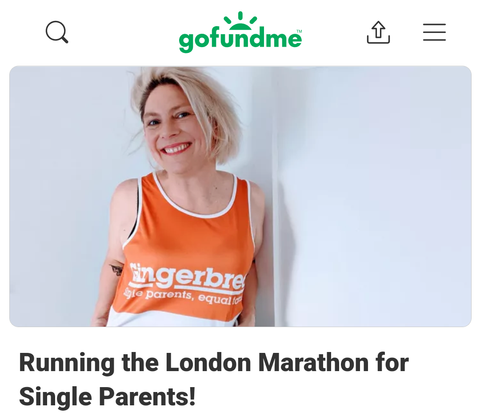Open the hamburger menu icon
The height and width of the screenshot is (416, 480).
tap(434, 32)
